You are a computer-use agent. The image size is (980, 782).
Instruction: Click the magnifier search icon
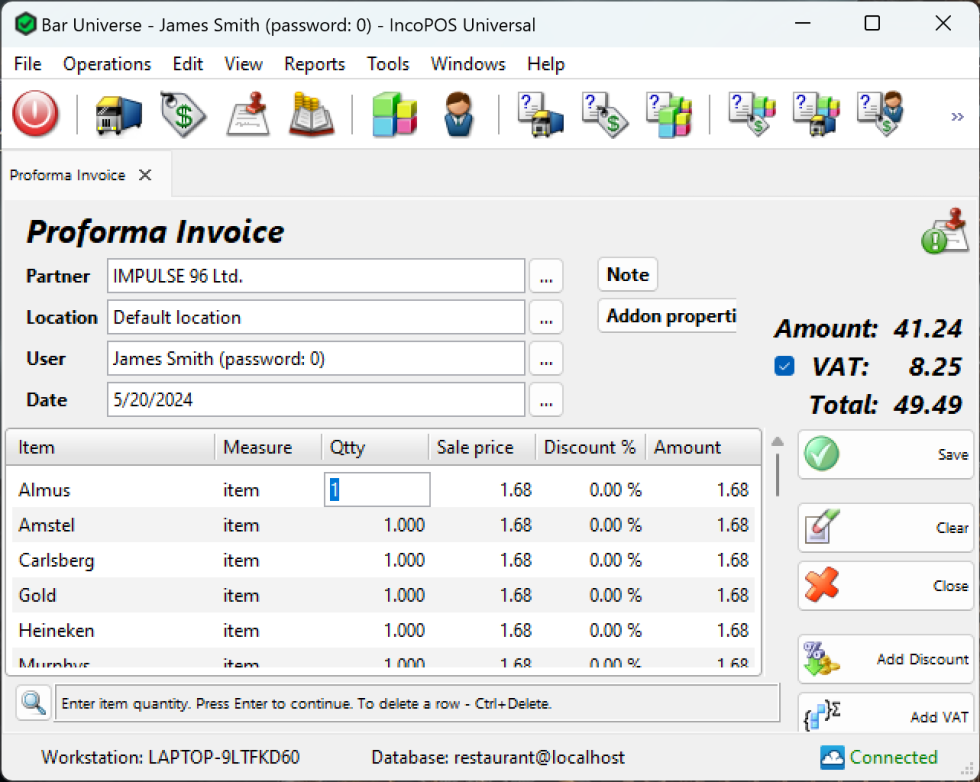tap(33, 703)
